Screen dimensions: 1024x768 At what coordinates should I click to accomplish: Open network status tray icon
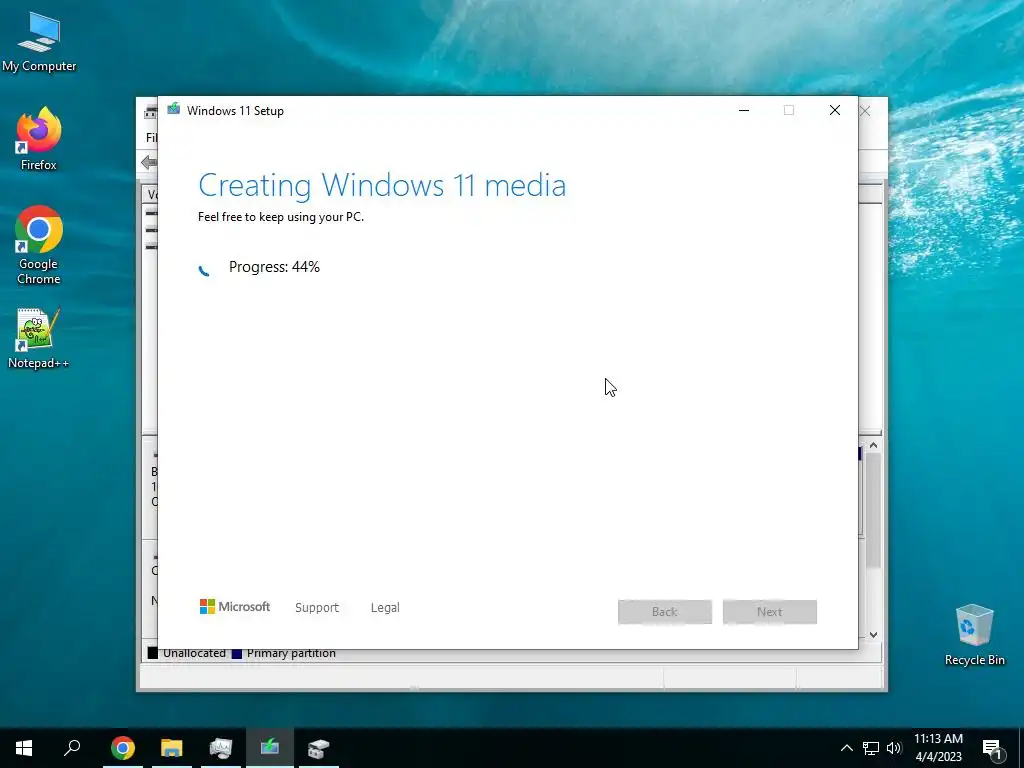point(871,748)
